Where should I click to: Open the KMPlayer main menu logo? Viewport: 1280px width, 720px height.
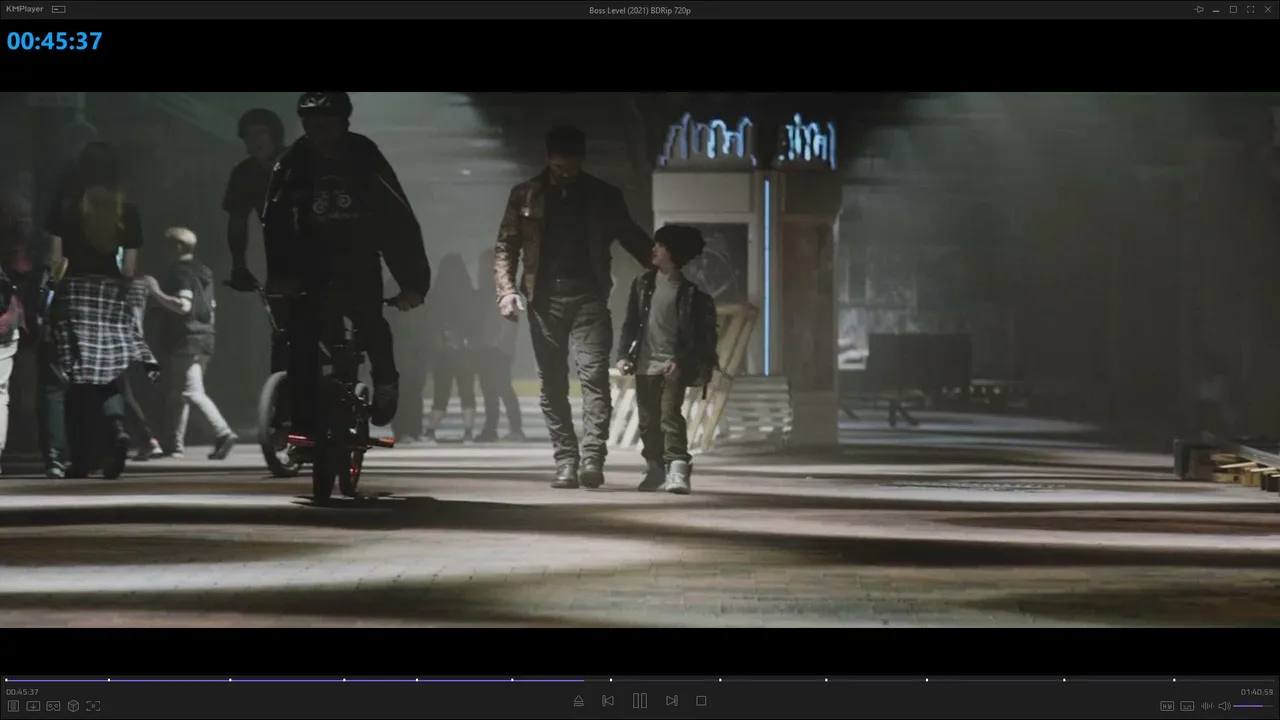25,9
